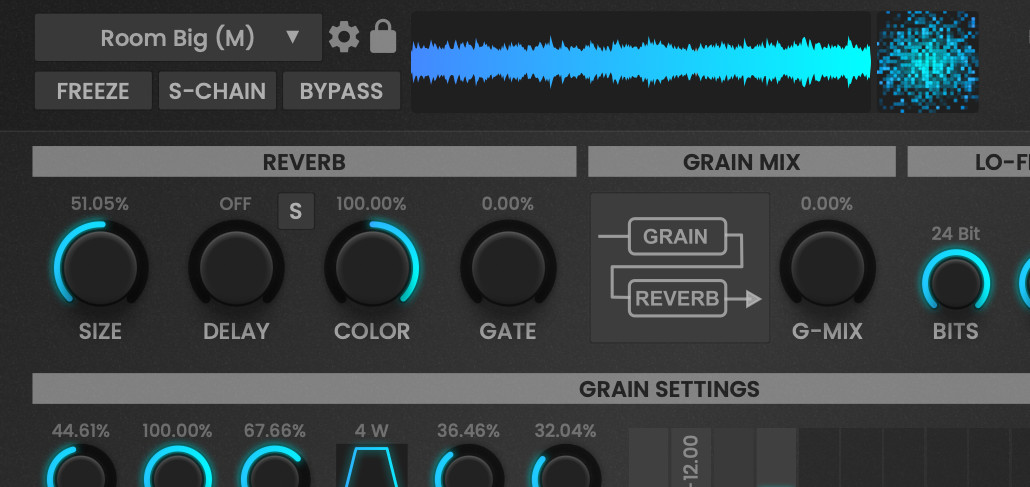
Task: Open the Room Big (M) preset dropdown
Action: (177, 39)
